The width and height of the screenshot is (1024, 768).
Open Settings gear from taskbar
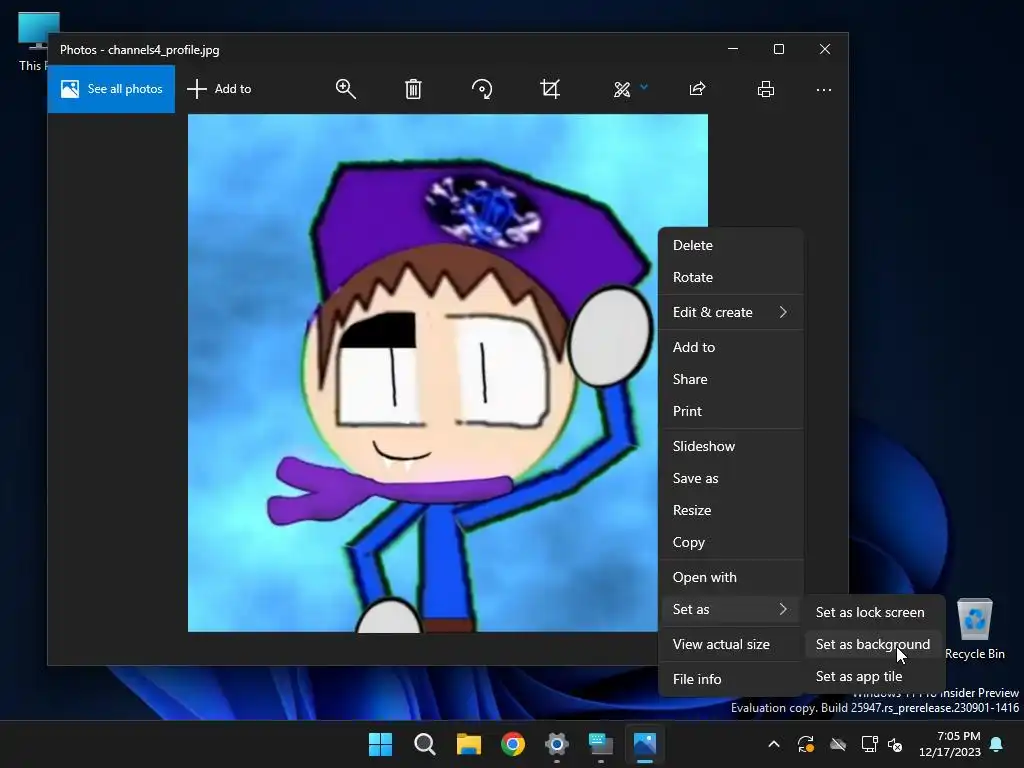pos(557,744)
